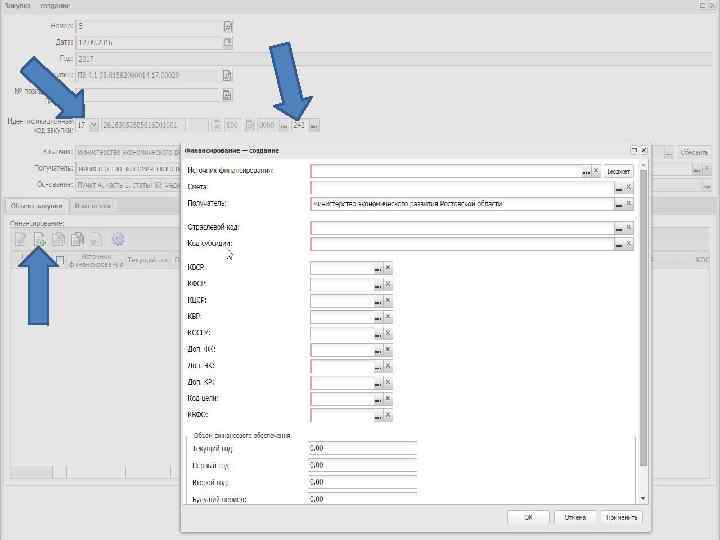Click the Применить button

[621, 518]
